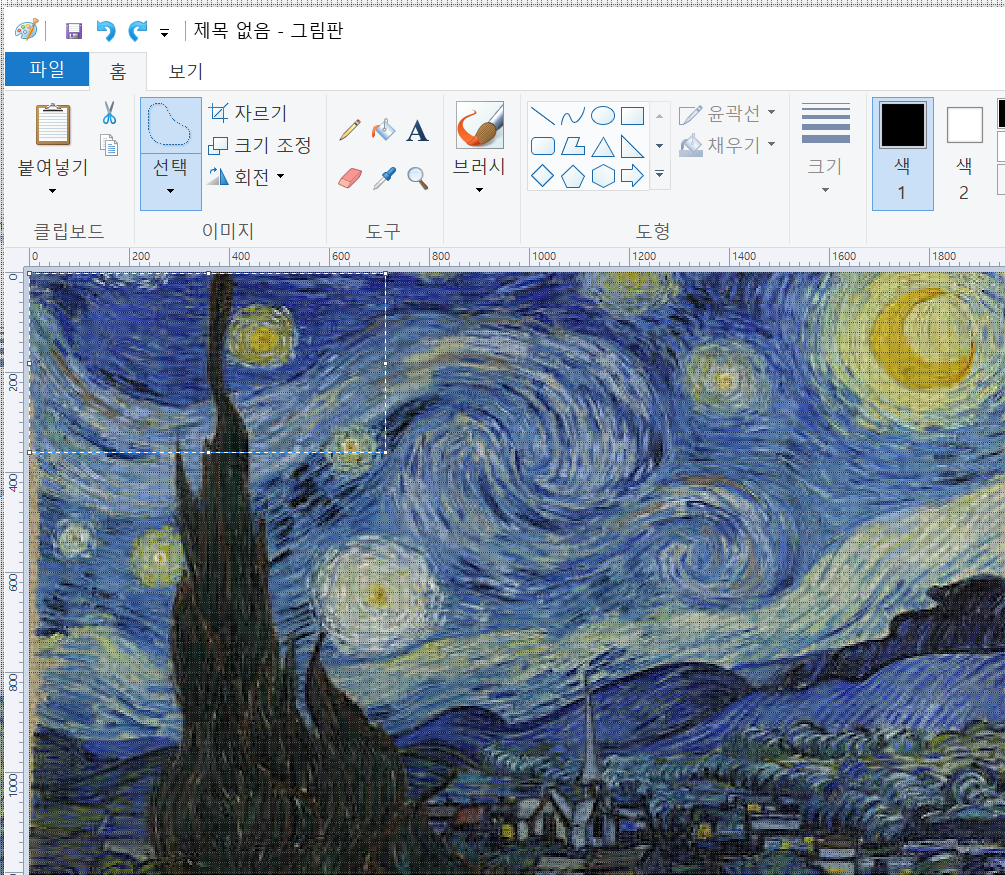Select the right arrow shape
The image size is (1005, 875).
pos(633,176)
